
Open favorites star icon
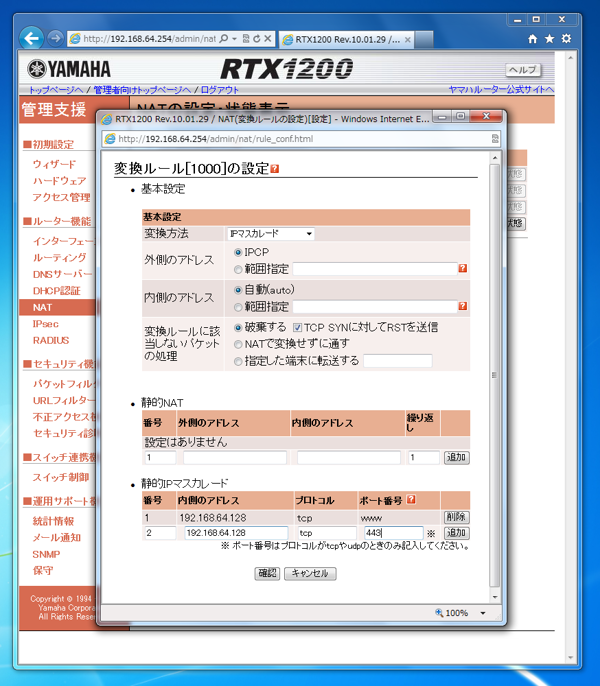[549, 39]
